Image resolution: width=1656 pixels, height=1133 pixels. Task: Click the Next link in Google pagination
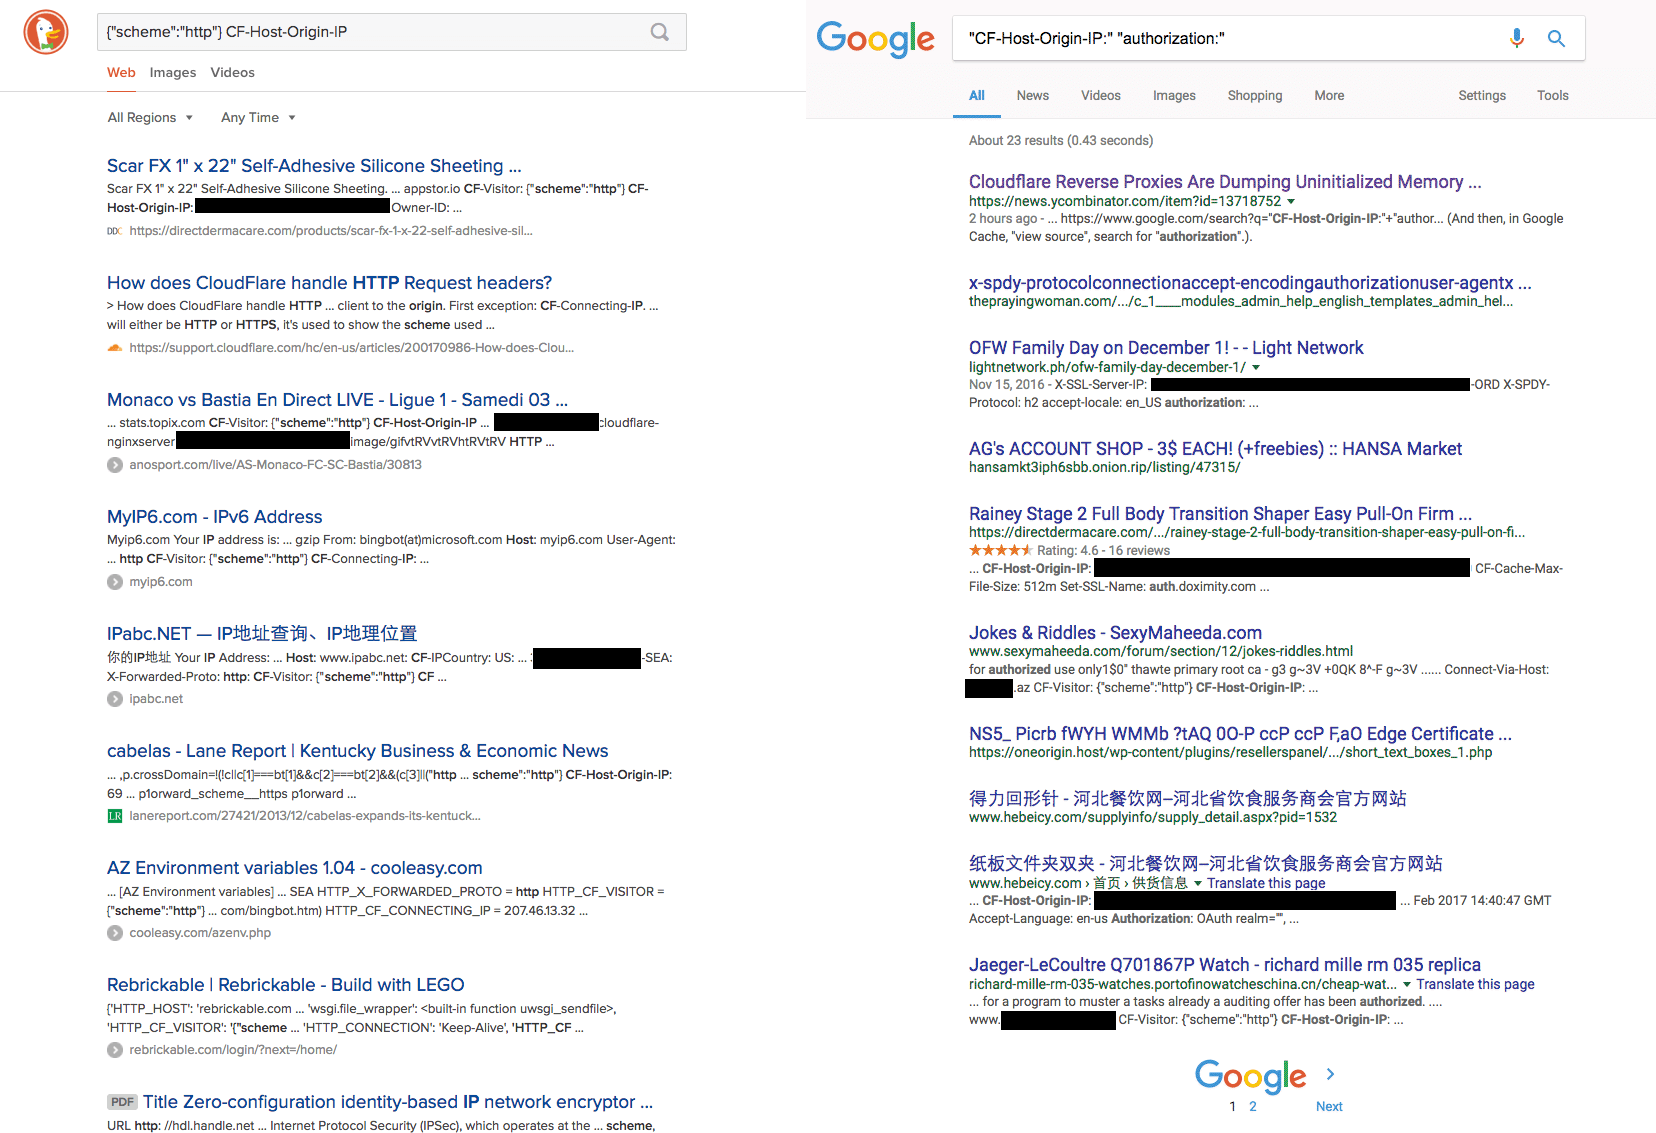(x=1329, y=1107)
